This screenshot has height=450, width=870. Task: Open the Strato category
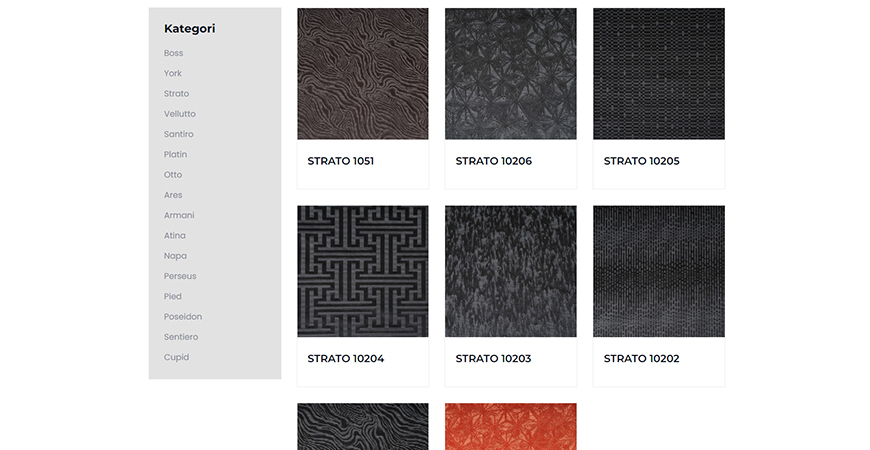click(x=176, y=94)
